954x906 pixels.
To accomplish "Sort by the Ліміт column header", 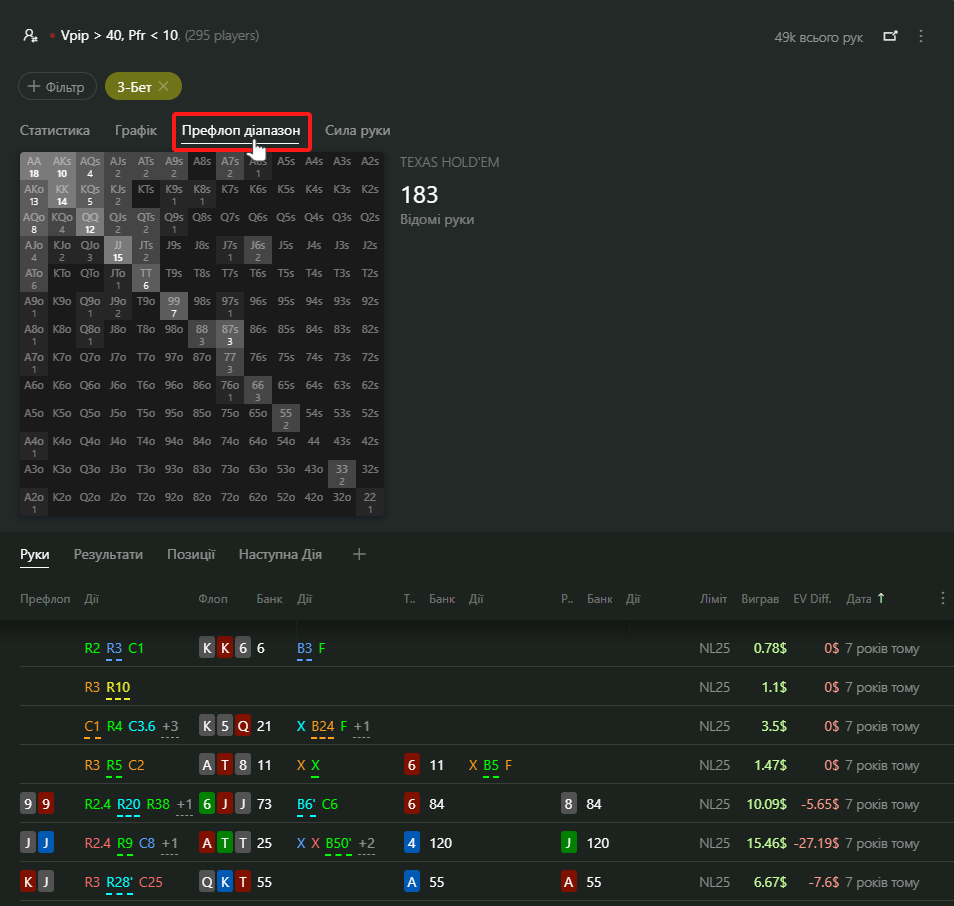I will pos(713,599).
